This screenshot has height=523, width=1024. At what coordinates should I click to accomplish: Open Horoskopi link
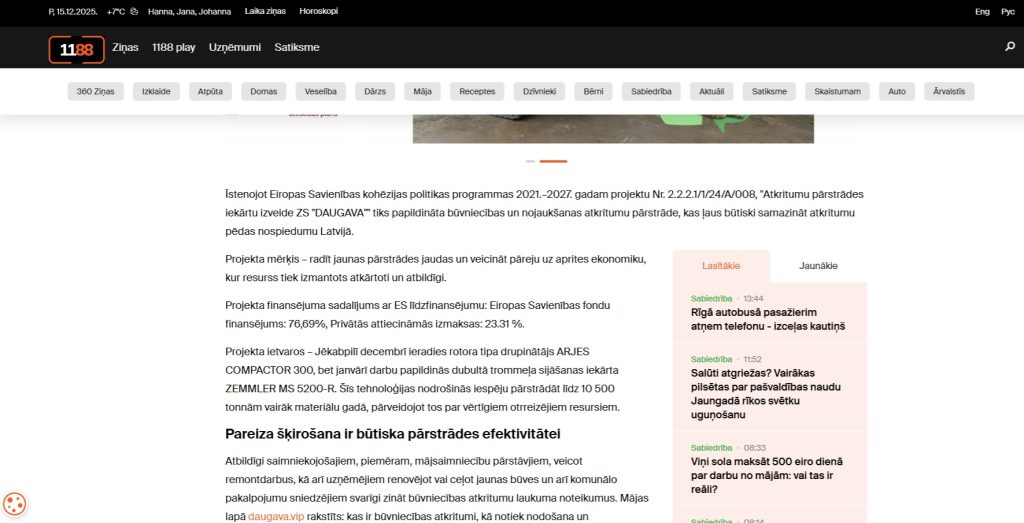coord(319,11)
